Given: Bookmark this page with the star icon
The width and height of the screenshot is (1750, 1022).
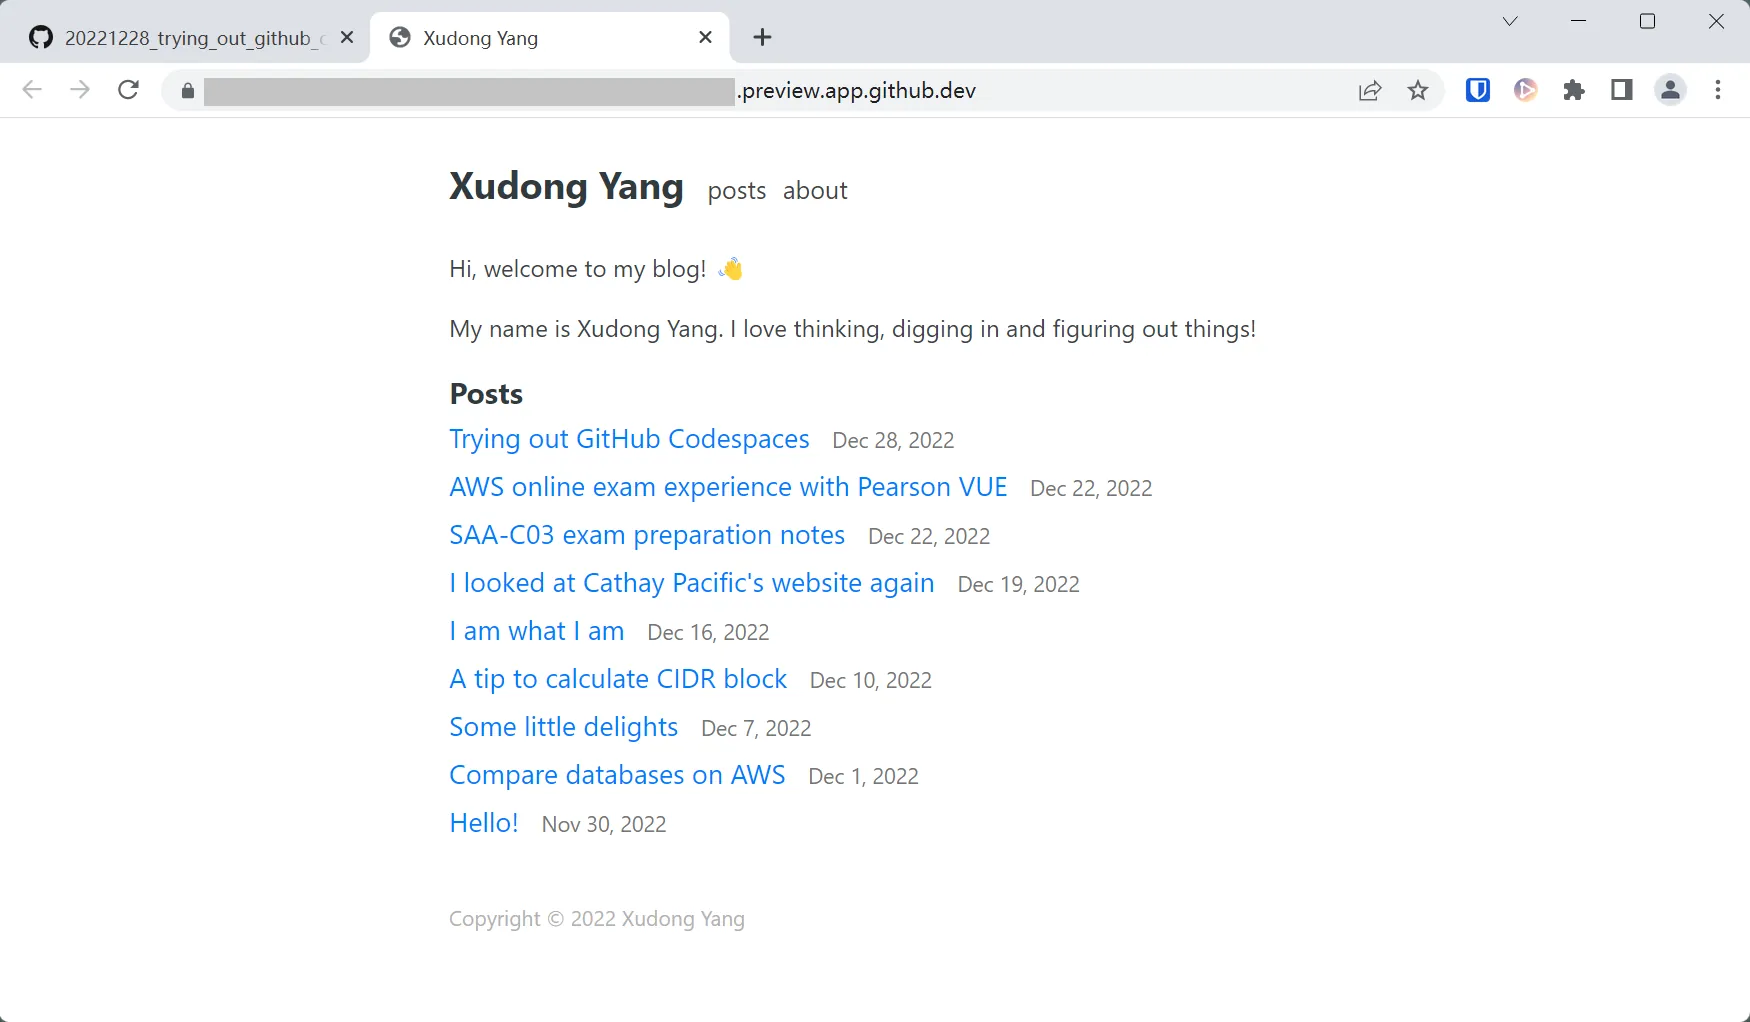Looking at the screenshot, I should tap(1418, 90).
